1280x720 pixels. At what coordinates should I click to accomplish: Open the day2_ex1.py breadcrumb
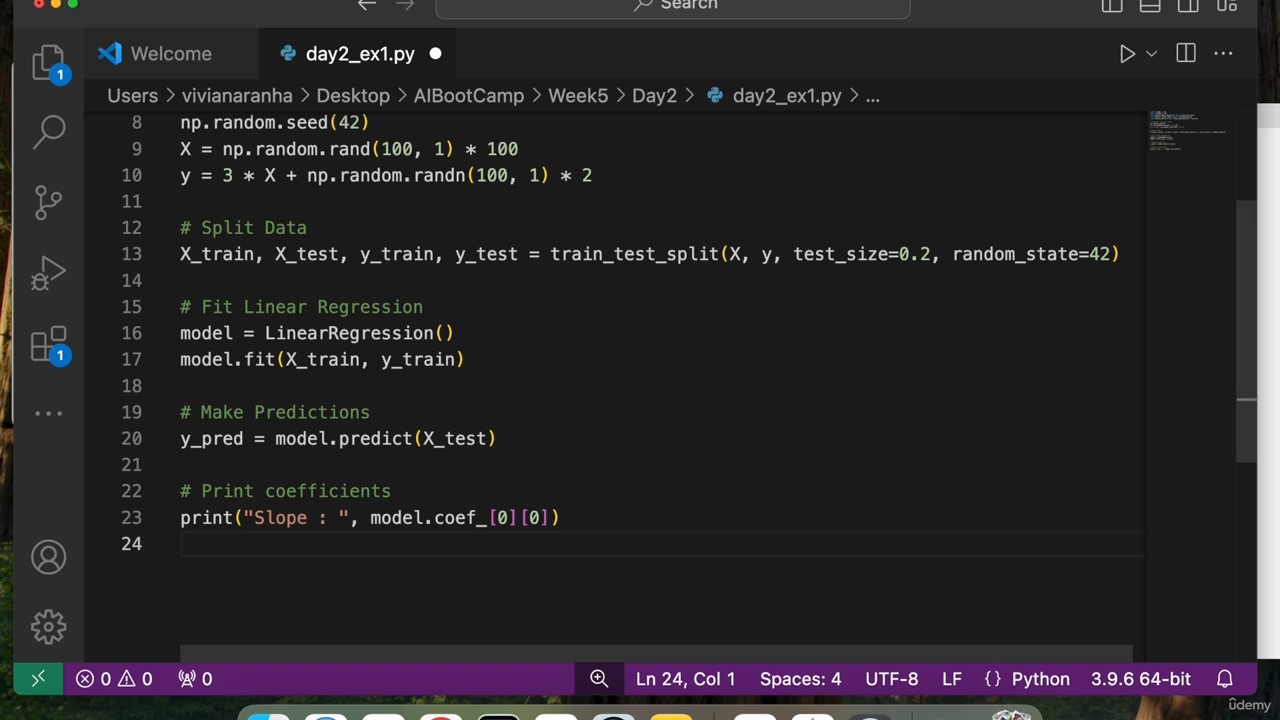click(775, 96)
